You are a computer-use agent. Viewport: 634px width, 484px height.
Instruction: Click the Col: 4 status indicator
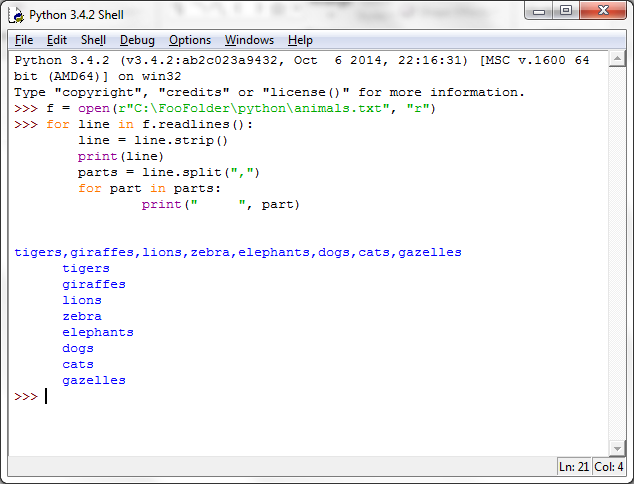click(609, 467)
